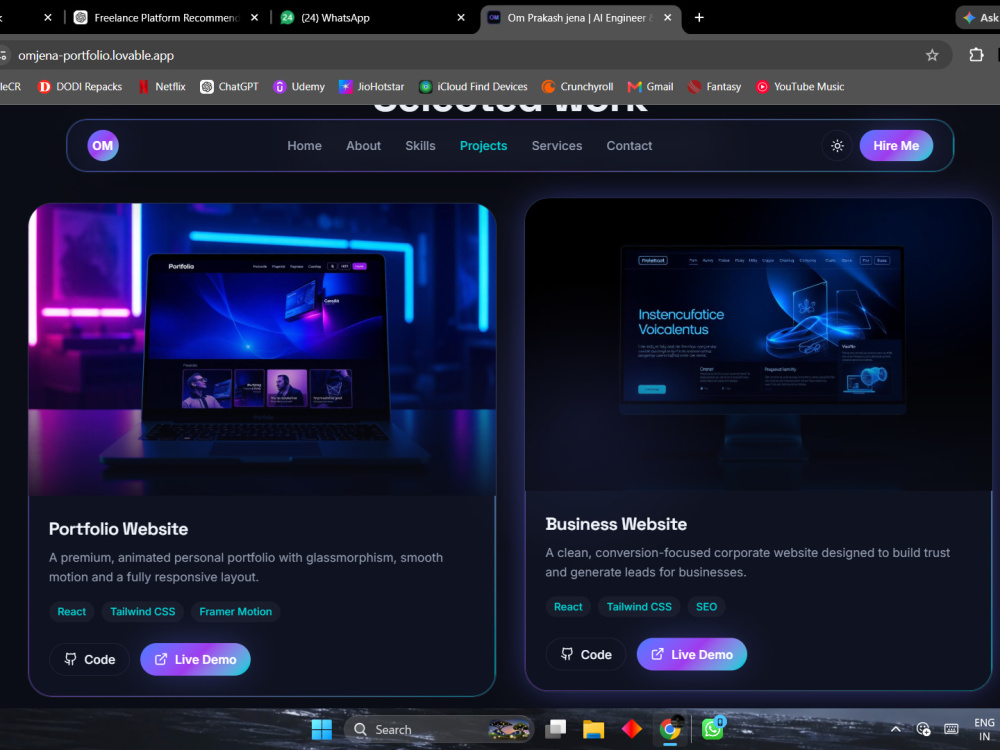The image size is (1000, 750).
Task: Click the OM logo avatar
Action: (x=103, y=145)
